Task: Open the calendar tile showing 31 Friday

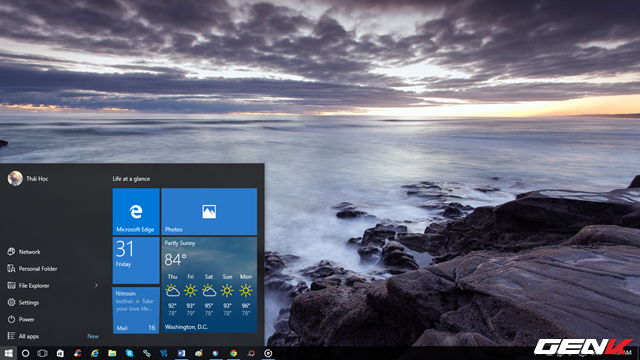Action: click(x=136, y=260)
